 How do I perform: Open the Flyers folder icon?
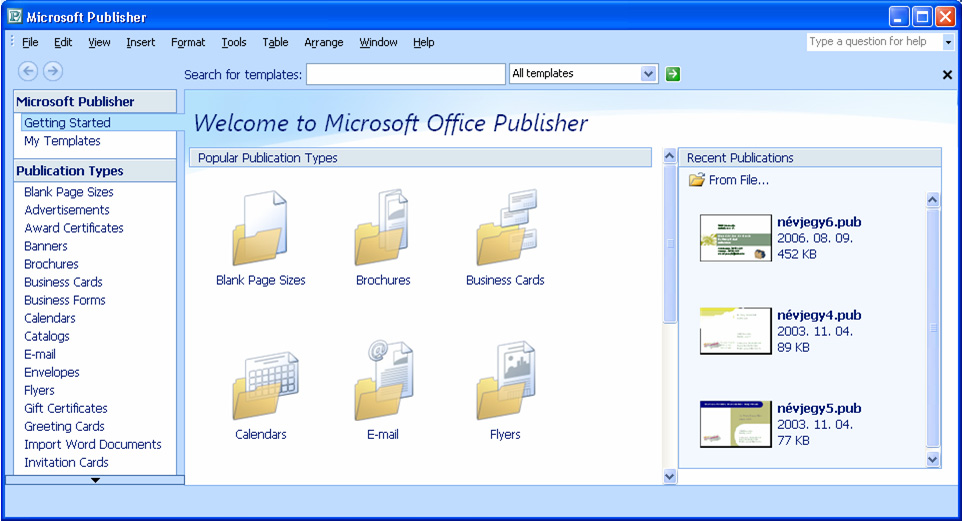506,381
